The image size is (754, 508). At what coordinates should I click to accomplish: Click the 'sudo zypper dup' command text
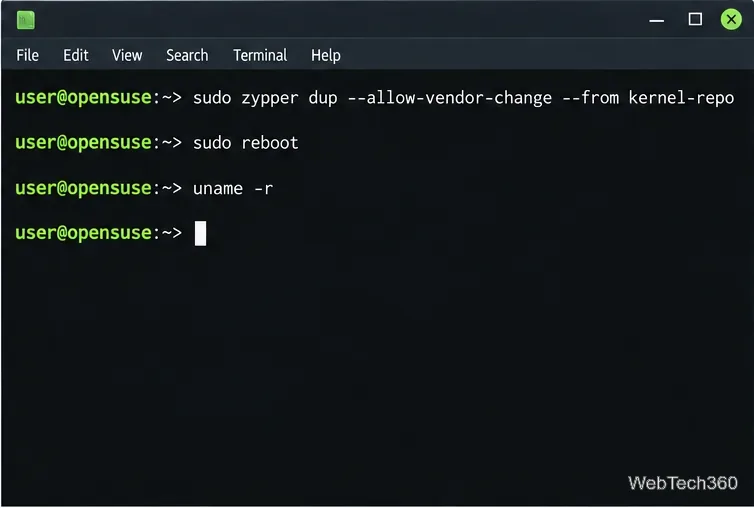point(265,98)
